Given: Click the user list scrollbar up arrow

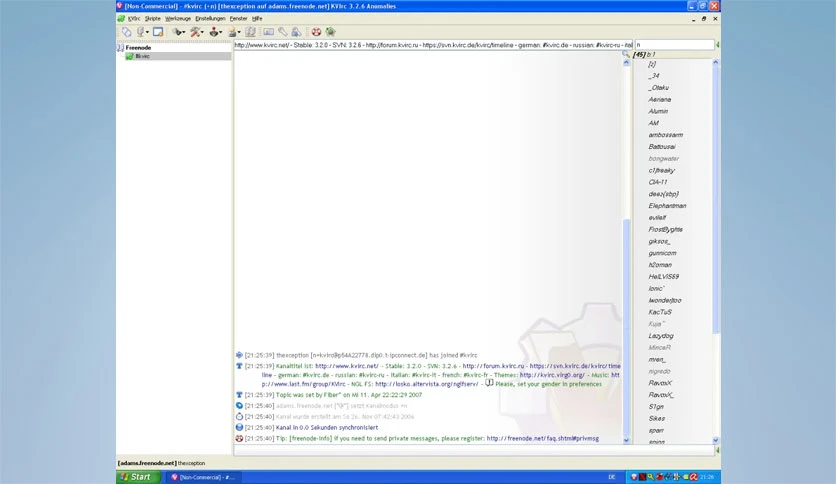Looking at the screenshot, I should tap(716, 62).
